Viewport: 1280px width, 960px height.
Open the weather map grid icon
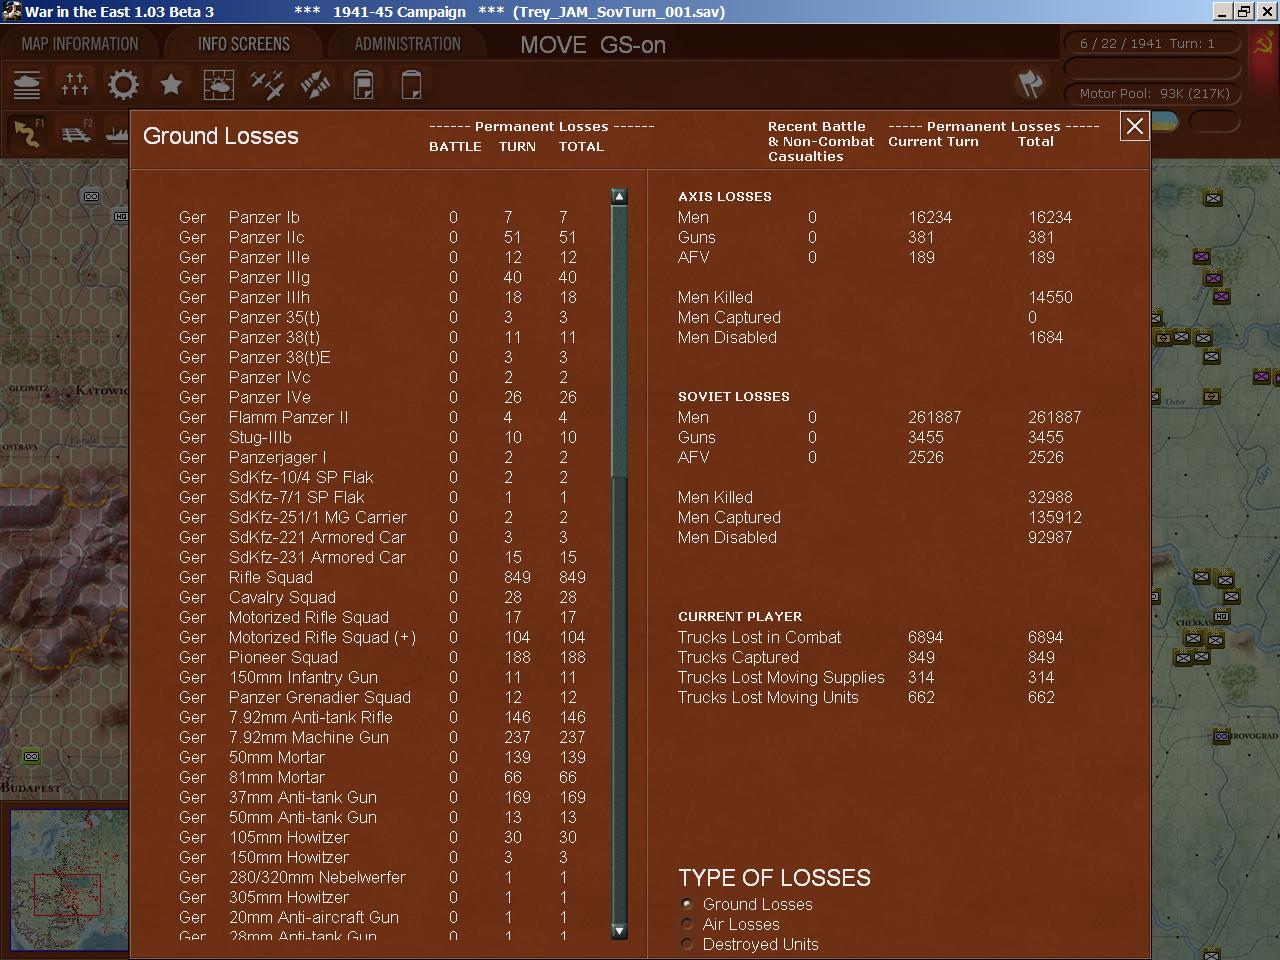219,85
